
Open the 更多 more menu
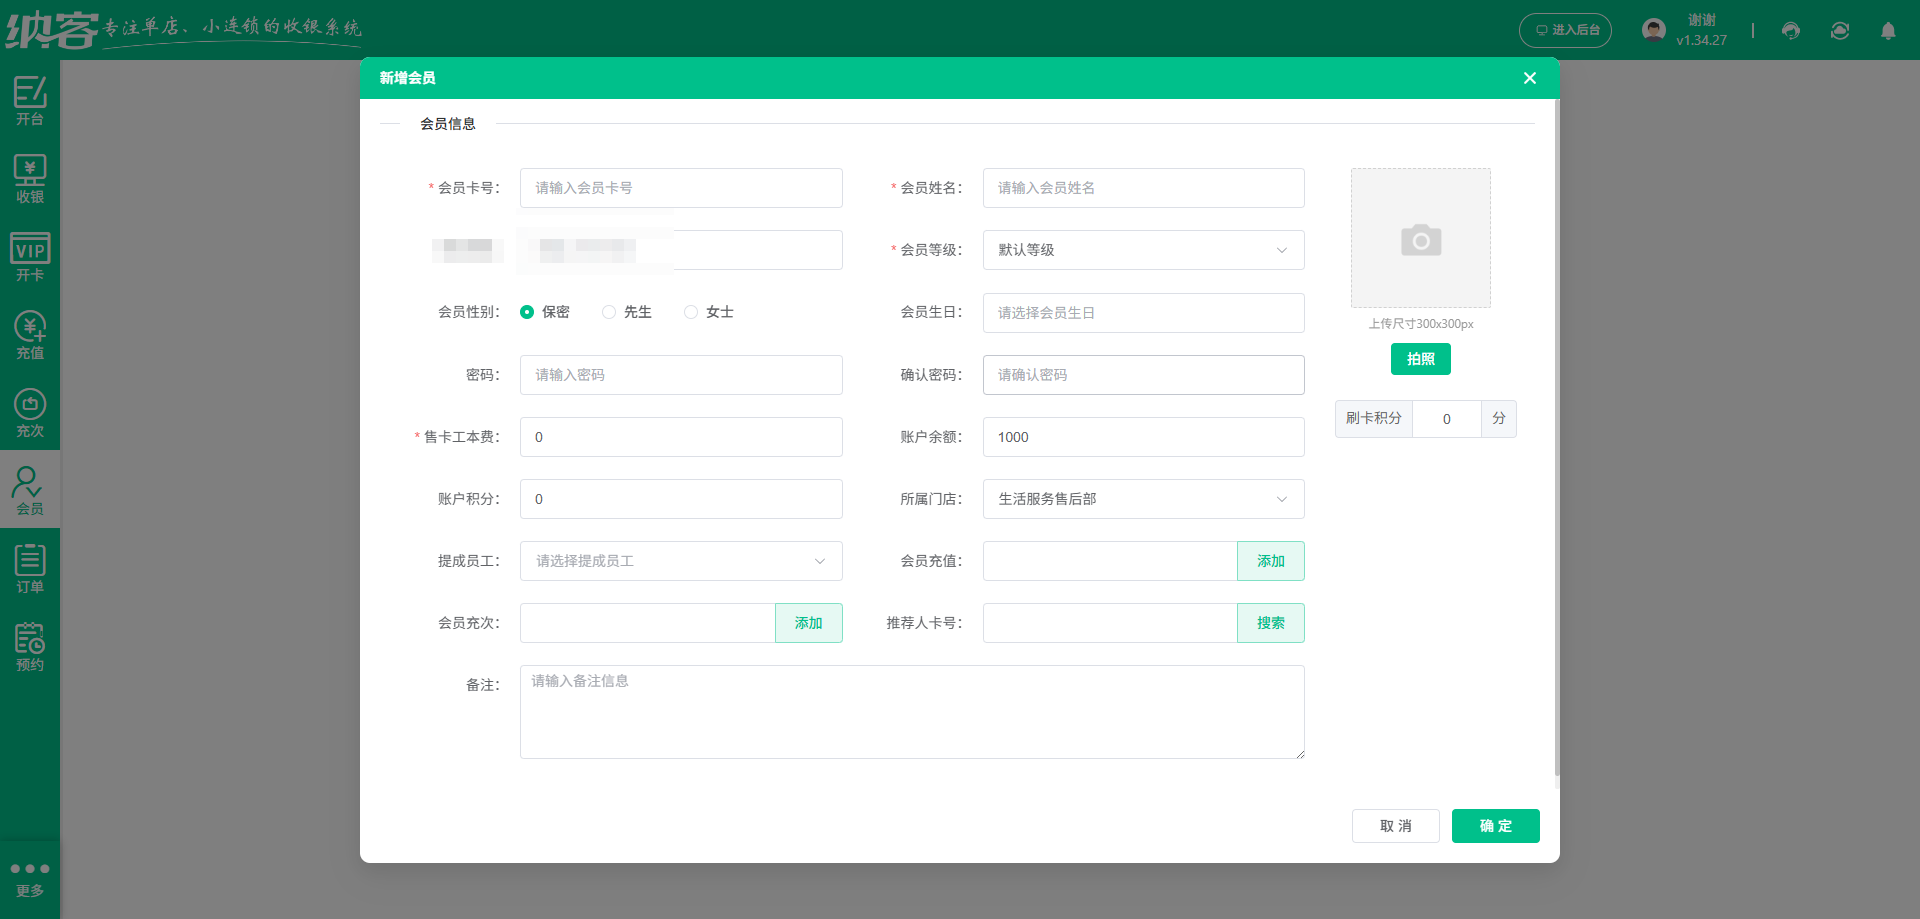coord(30,877)
